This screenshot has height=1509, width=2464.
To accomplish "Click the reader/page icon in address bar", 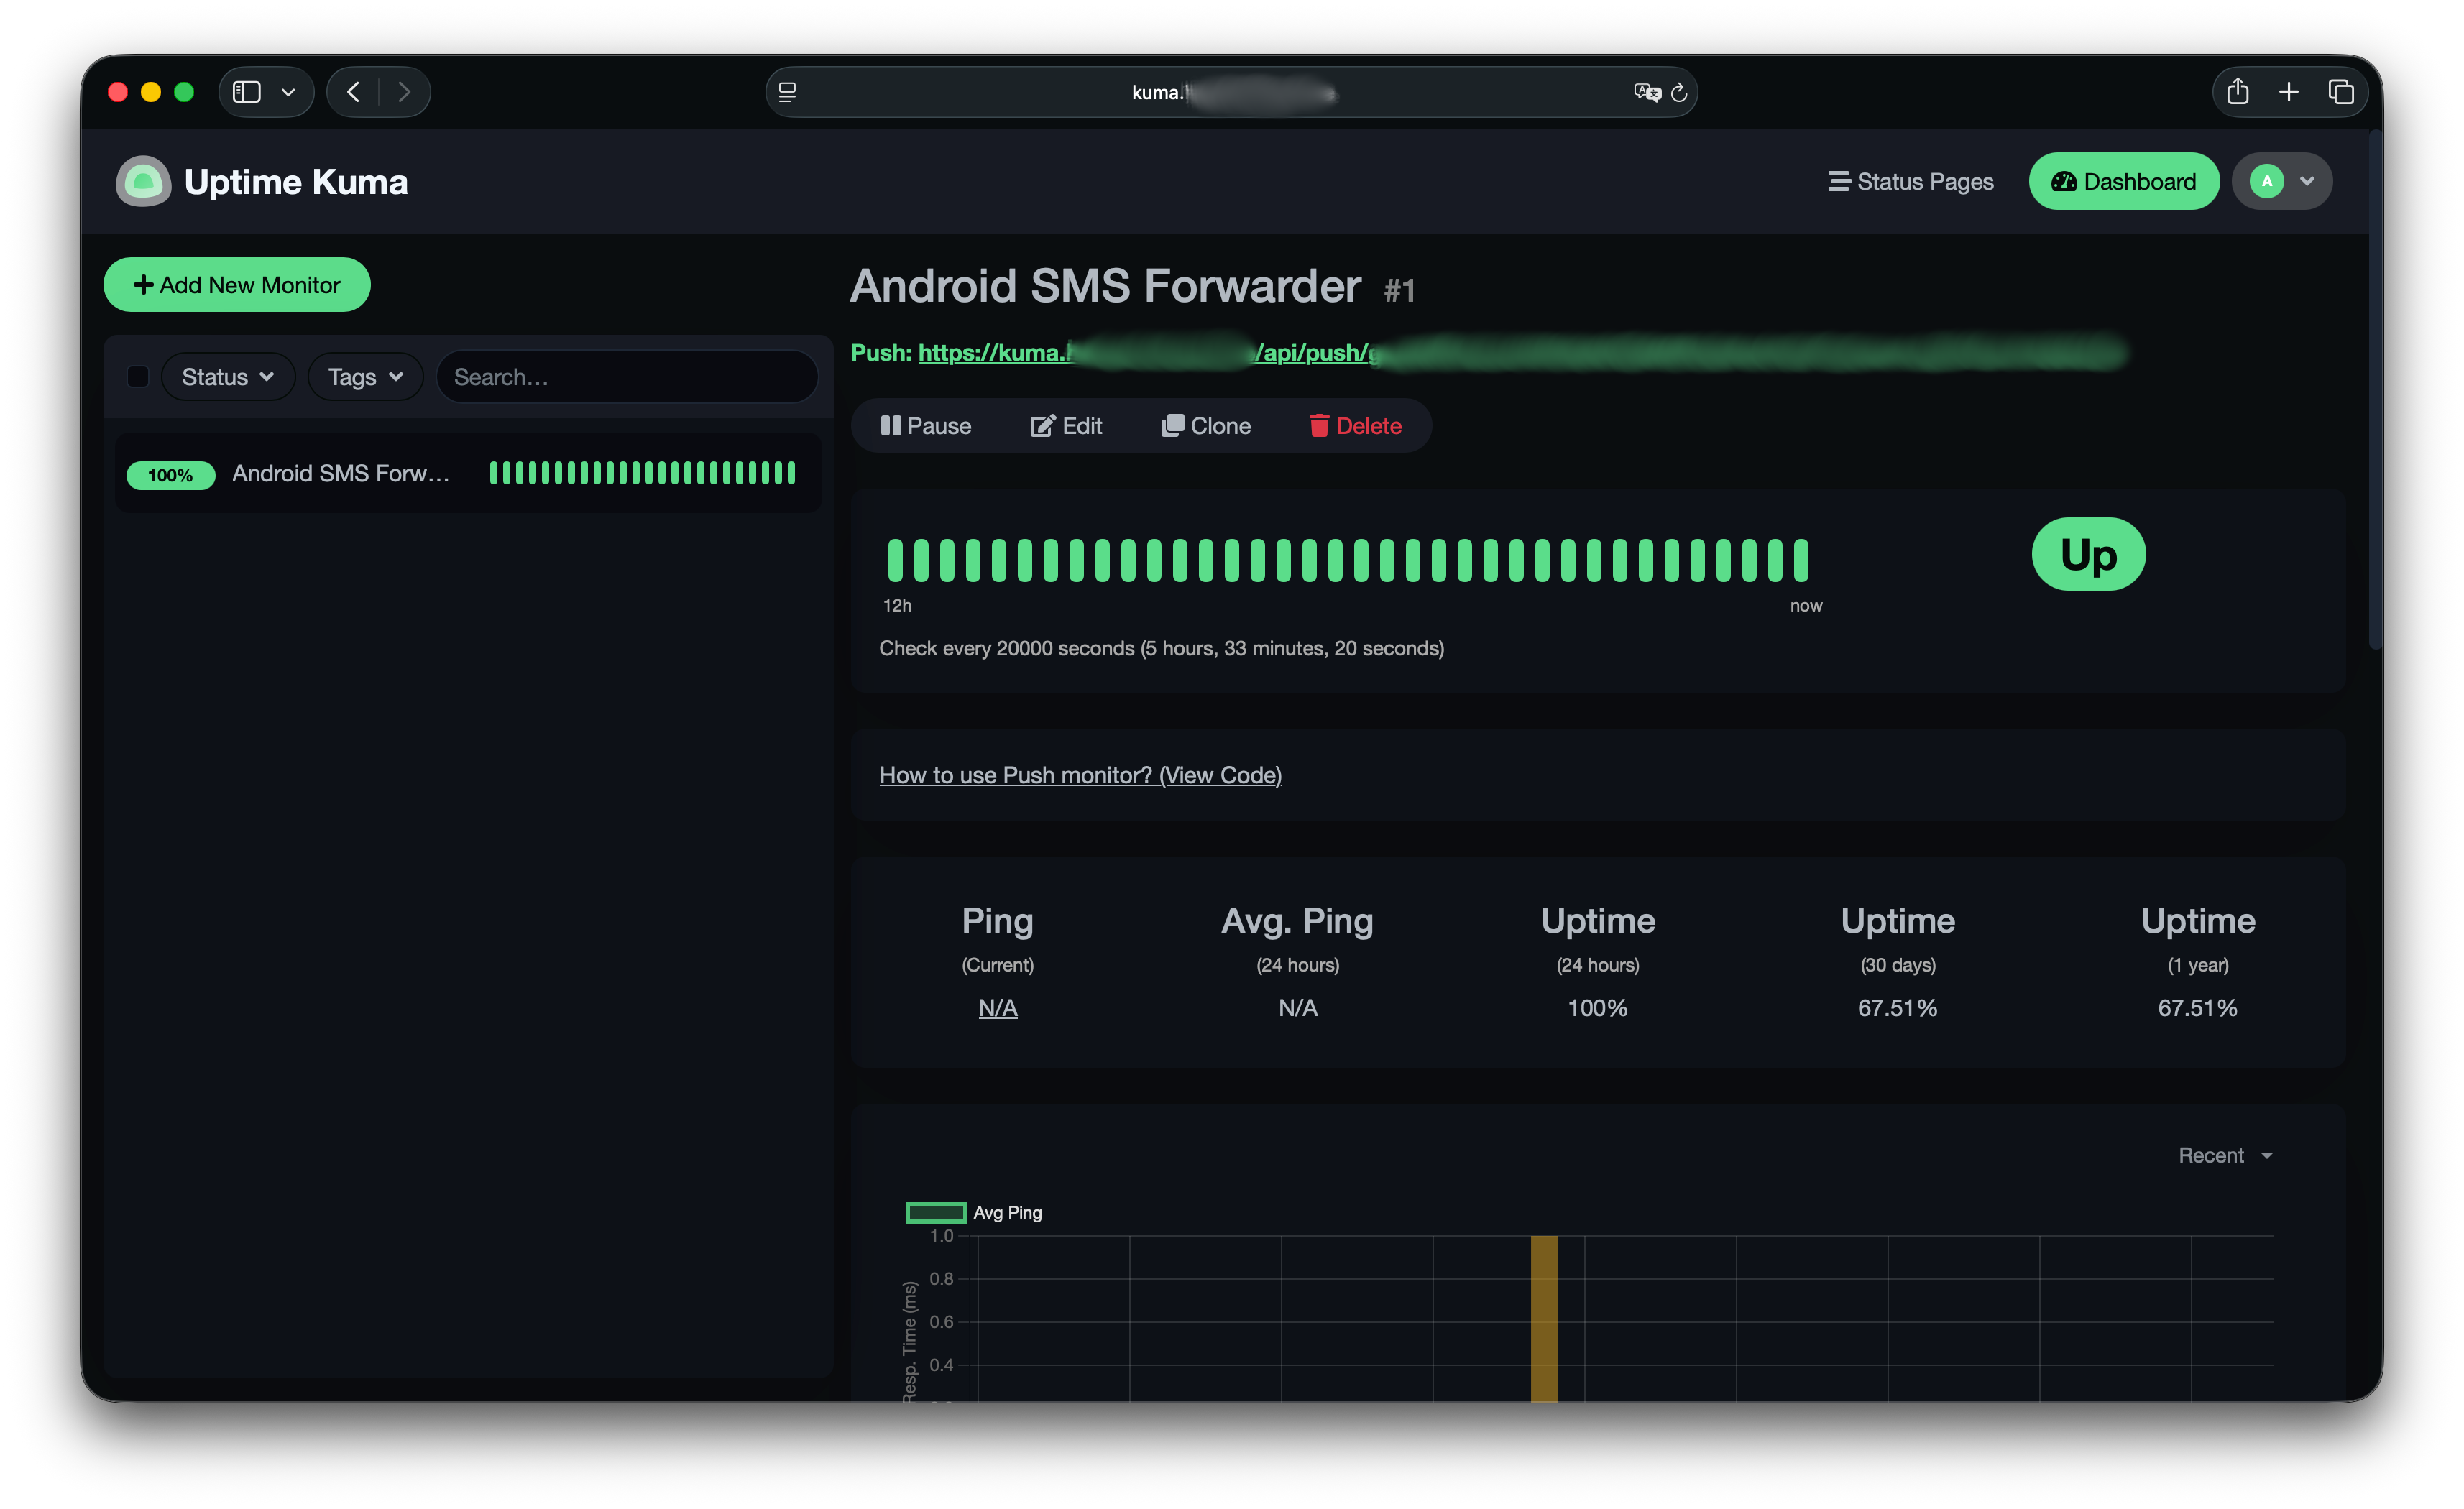I will click(787, 92).
